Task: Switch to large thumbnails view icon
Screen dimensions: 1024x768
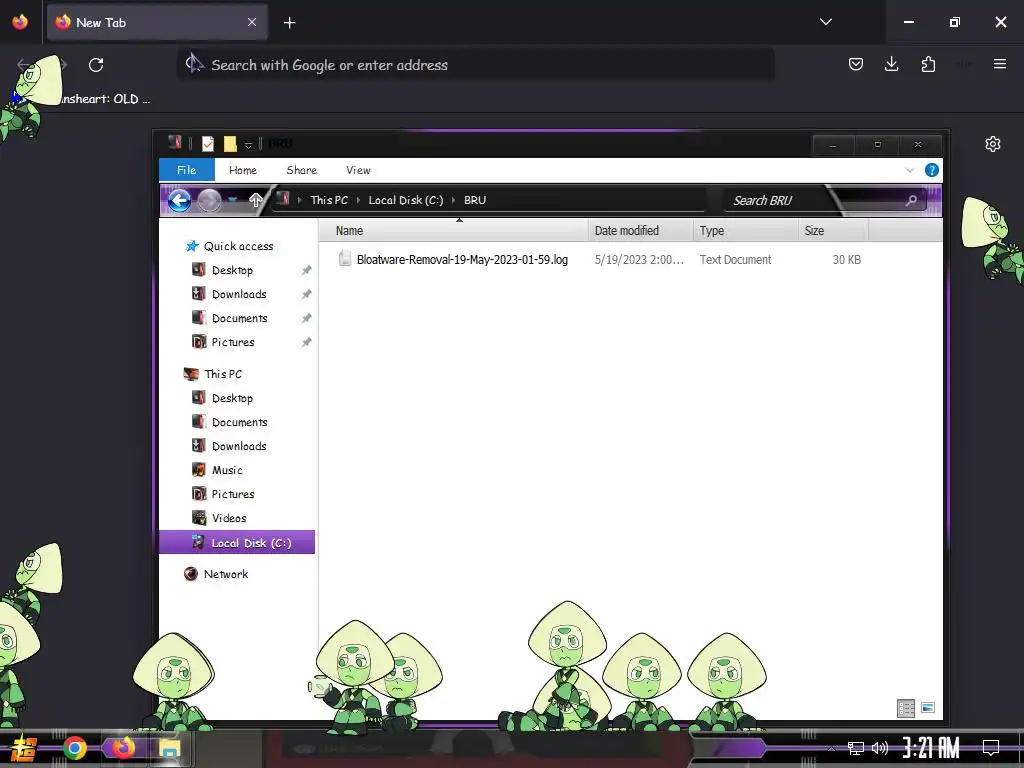Action: [x=927, y=707]
